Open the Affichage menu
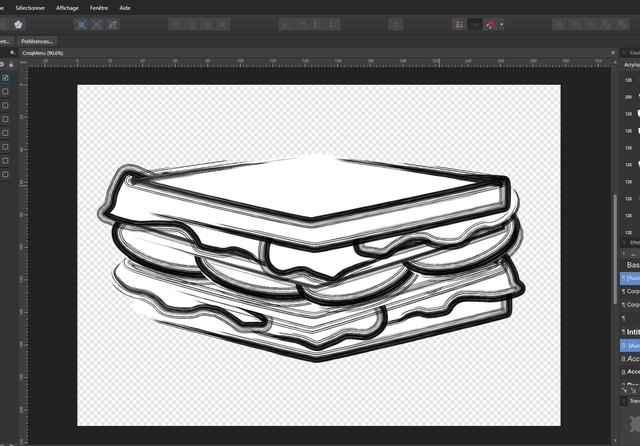 tap(67, 8)
